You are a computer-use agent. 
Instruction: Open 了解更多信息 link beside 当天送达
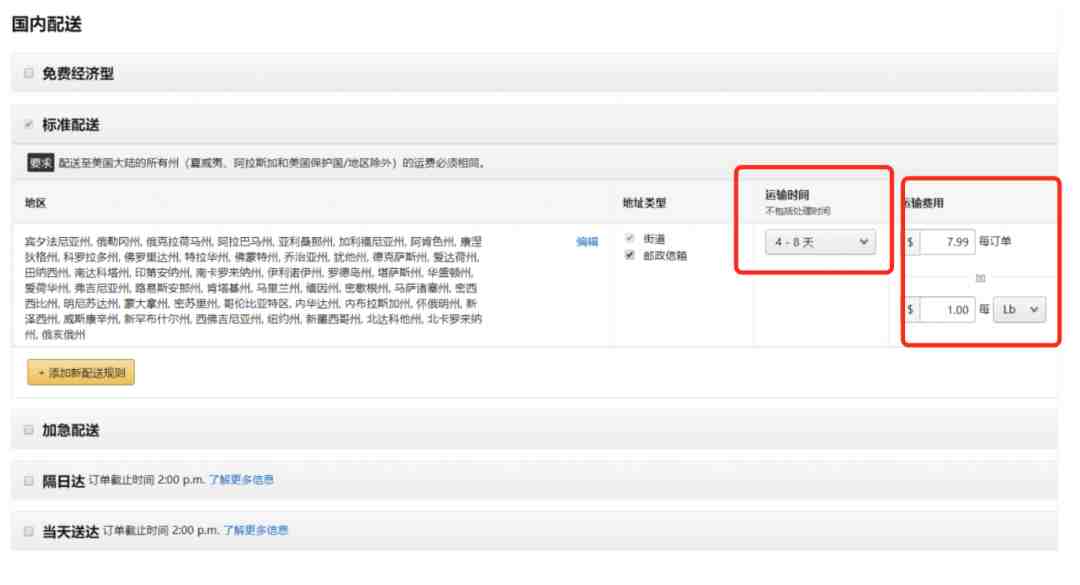[256, 530]
